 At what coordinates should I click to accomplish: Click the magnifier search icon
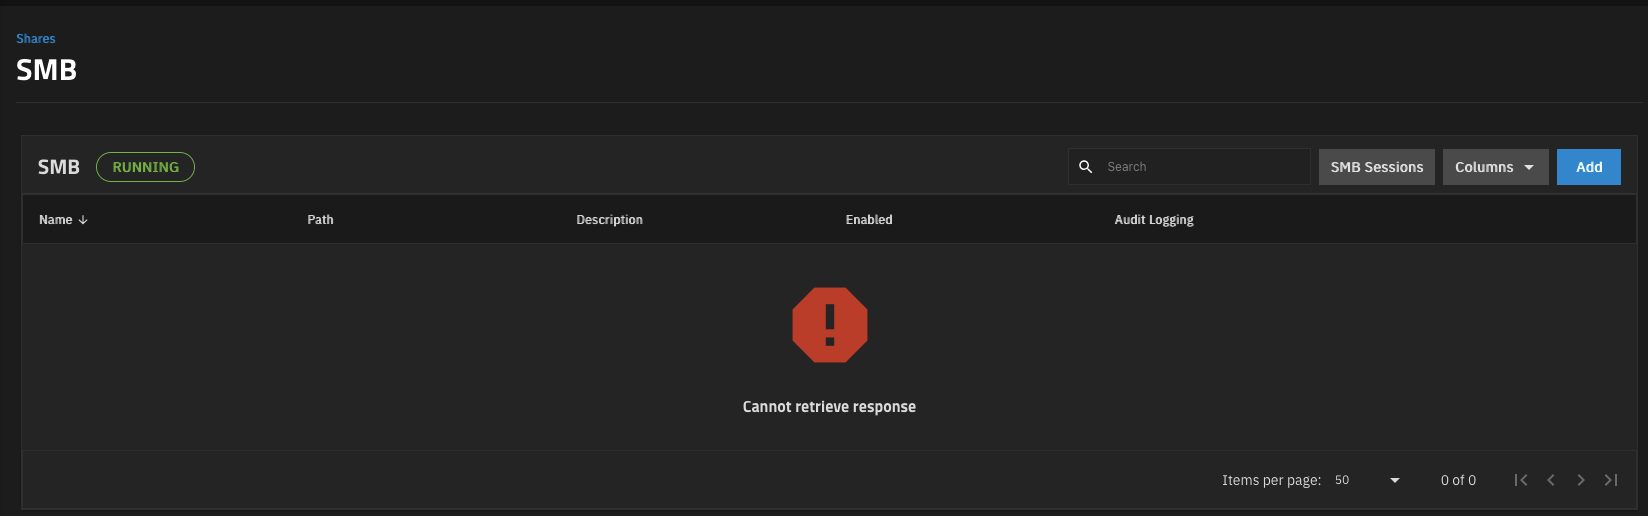pos(1085,167)
